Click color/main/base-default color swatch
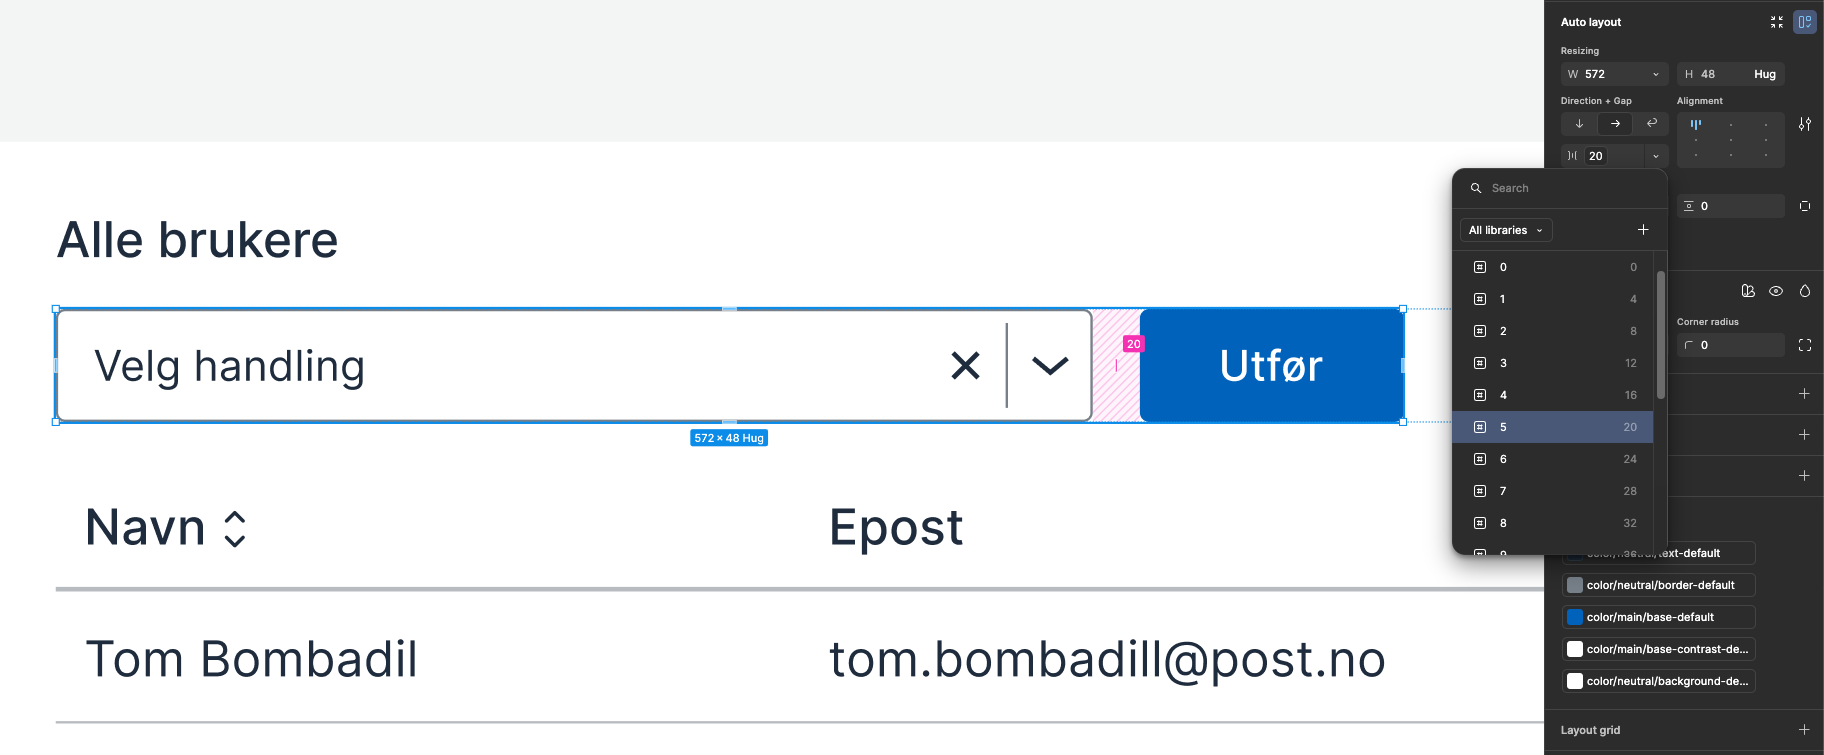The image size is (1824, 755). pos(1575,617)
